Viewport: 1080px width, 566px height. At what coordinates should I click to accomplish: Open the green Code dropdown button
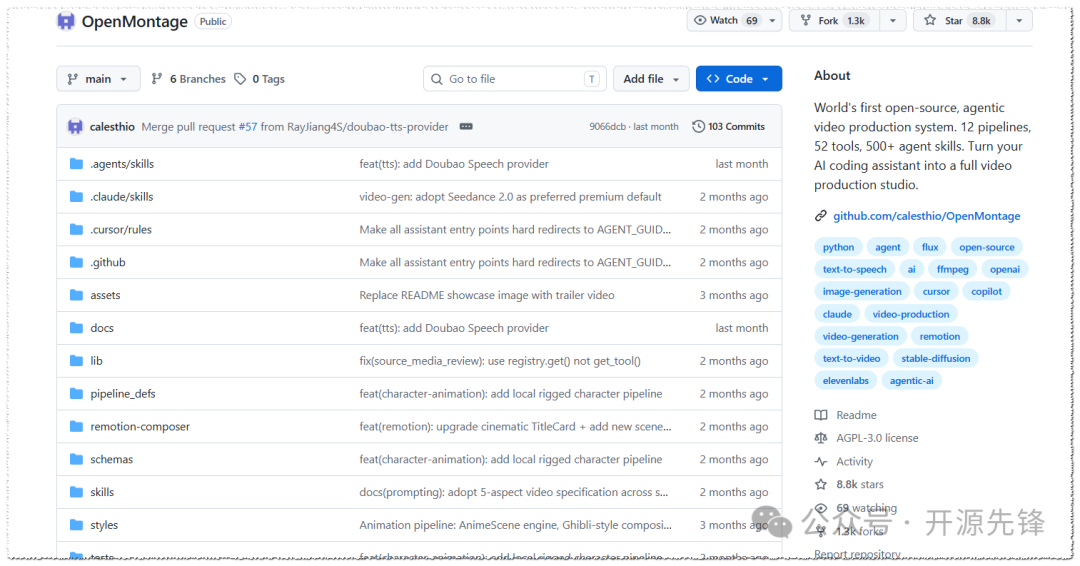[x=738, y=79]
